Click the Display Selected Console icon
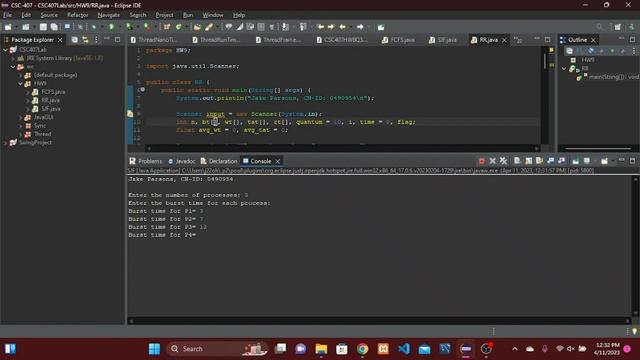Screen dimensions: 640x360 pos(587,161)
